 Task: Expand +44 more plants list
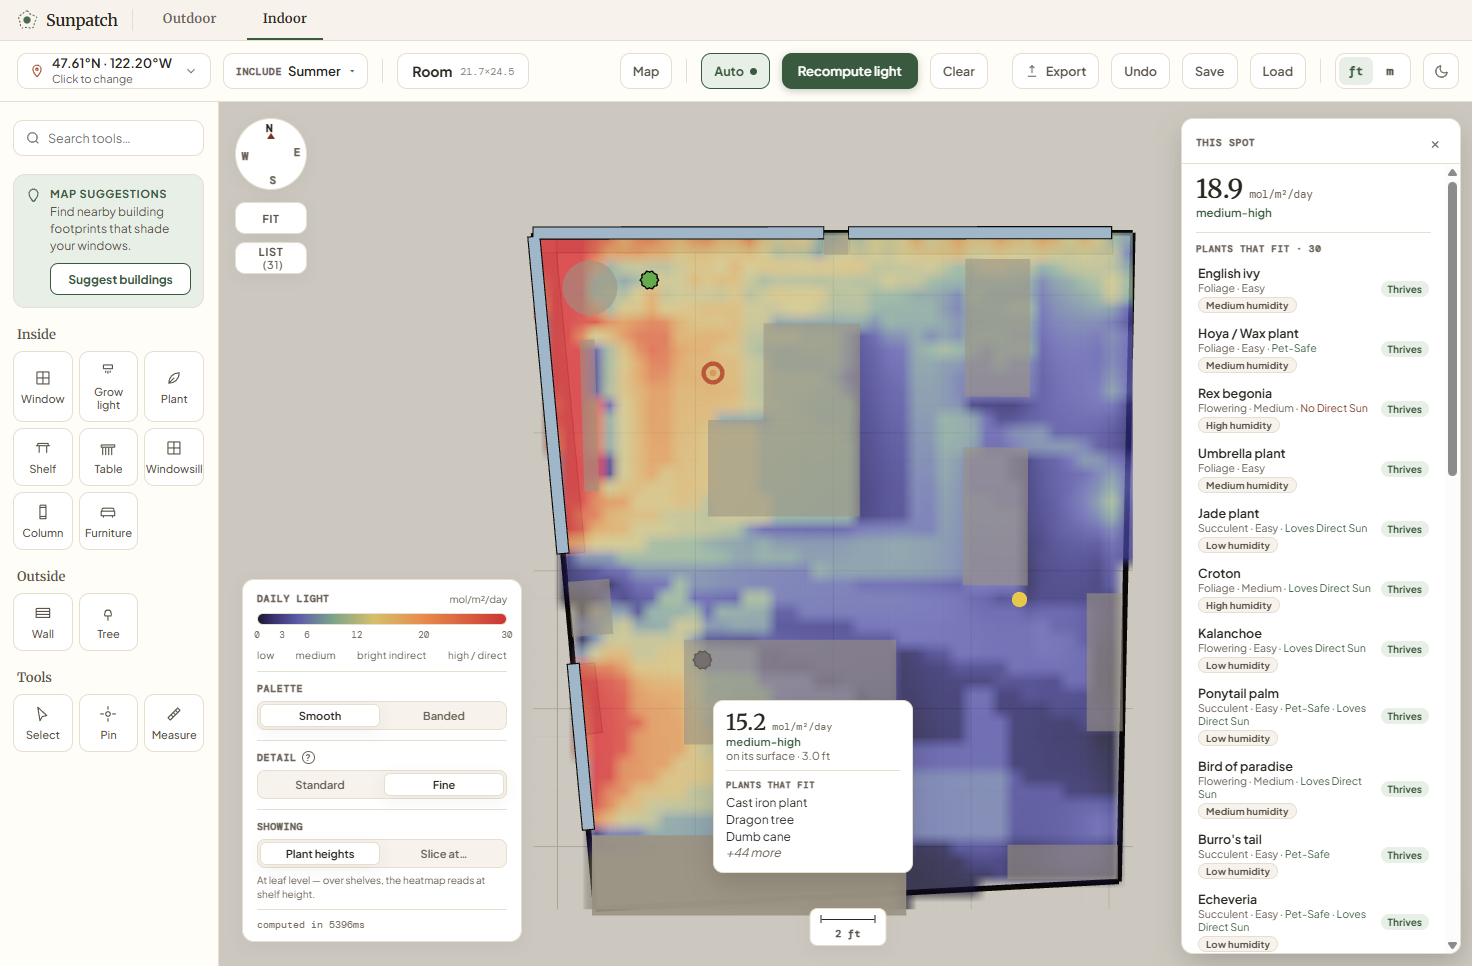point(754,853)
